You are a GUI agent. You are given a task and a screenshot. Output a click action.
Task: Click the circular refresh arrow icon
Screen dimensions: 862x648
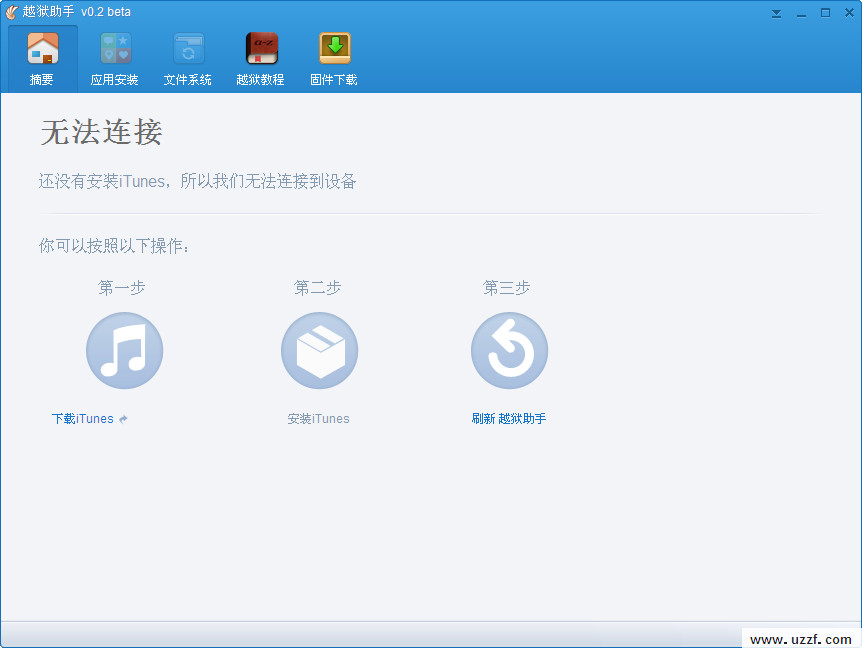pyautogui.click(x=510, y=350)
